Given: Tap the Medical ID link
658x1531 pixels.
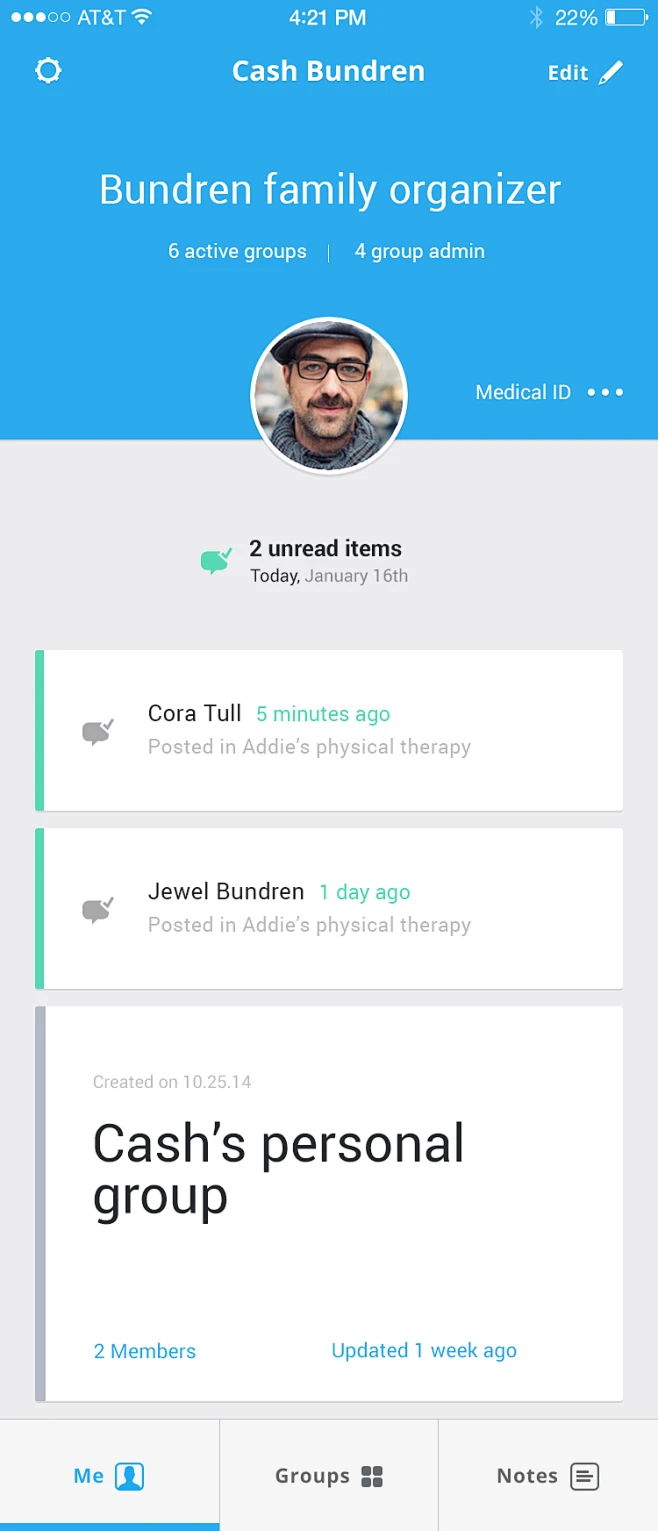Looking at the screenshot, I should [523, 392].
